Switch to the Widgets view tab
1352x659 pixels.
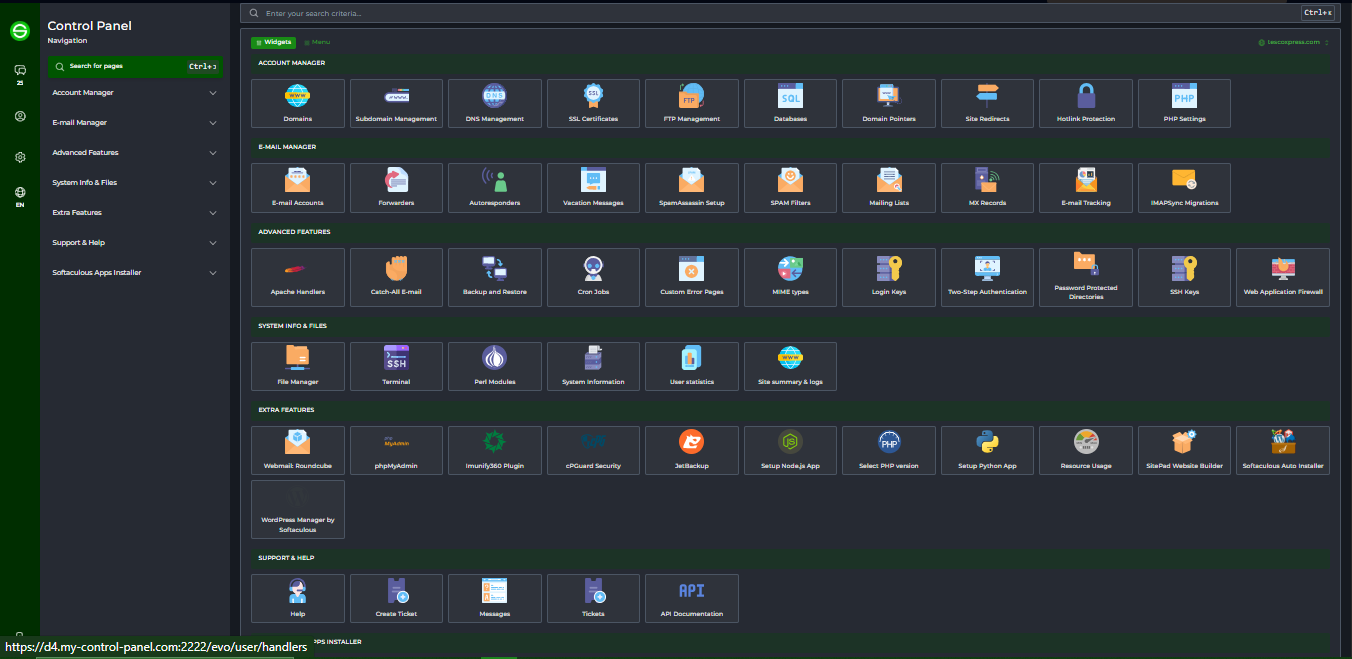click(273, 42)
